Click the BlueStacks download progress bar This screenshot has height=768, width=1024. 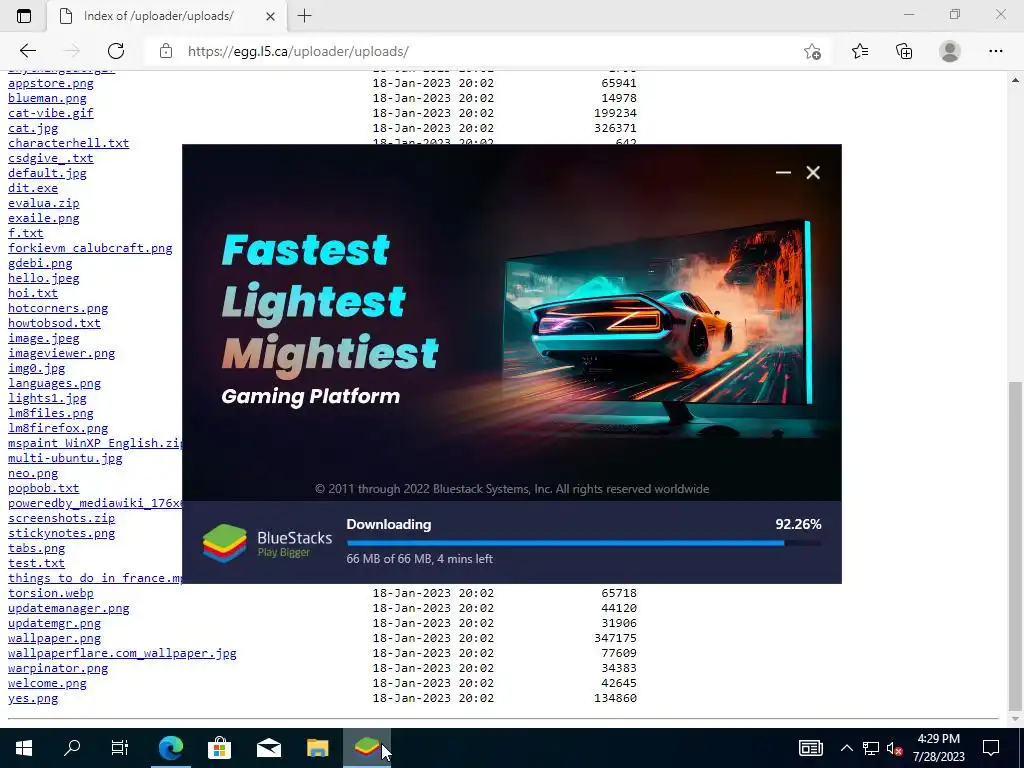584,543
